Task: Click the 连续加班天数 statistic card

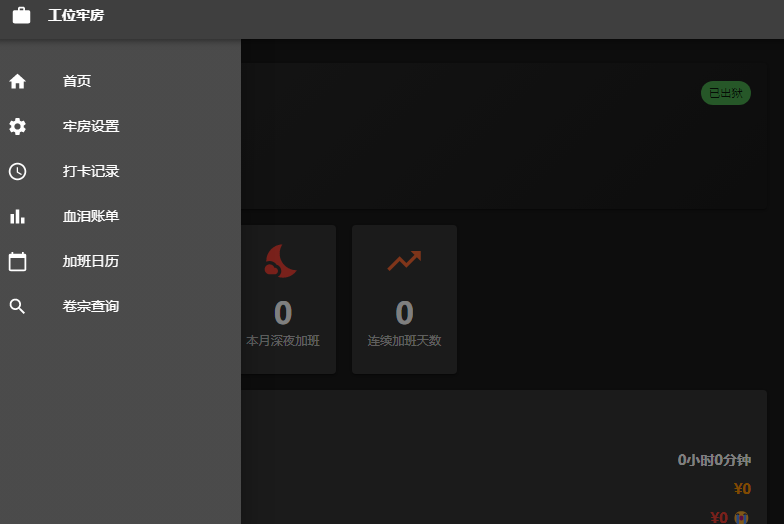Action: point(404,300)
